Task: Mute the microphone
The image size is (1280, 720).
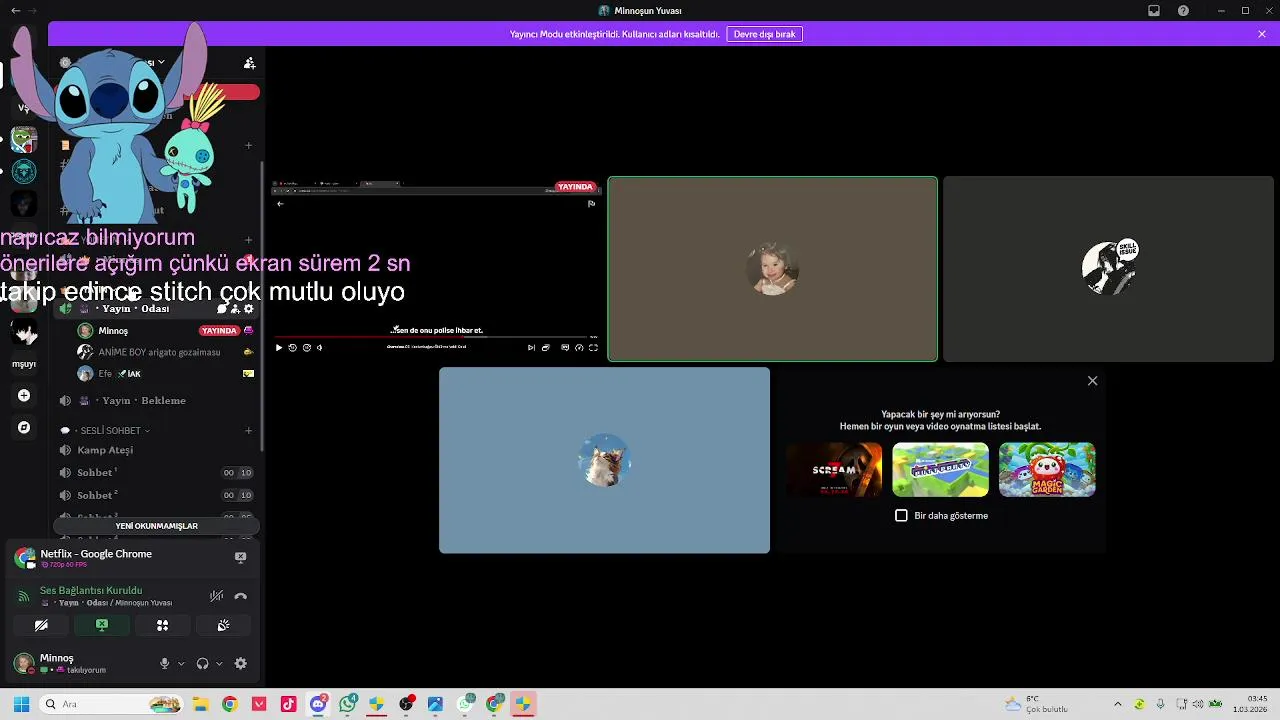Action: (164, 663)
